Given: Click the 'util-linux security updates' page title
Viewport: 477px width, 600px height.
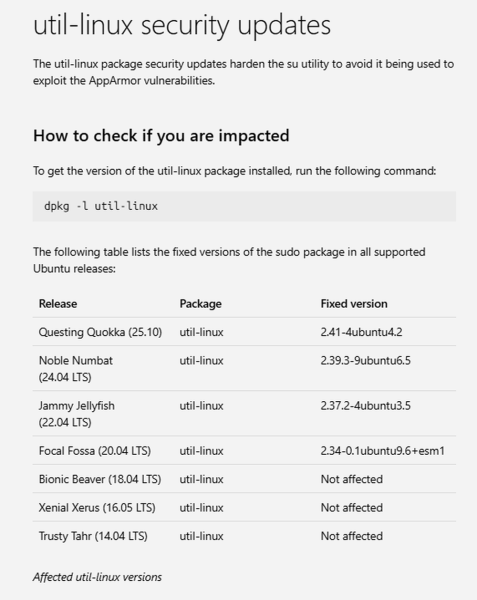Looking at the screenshot, I should (182, 26).
